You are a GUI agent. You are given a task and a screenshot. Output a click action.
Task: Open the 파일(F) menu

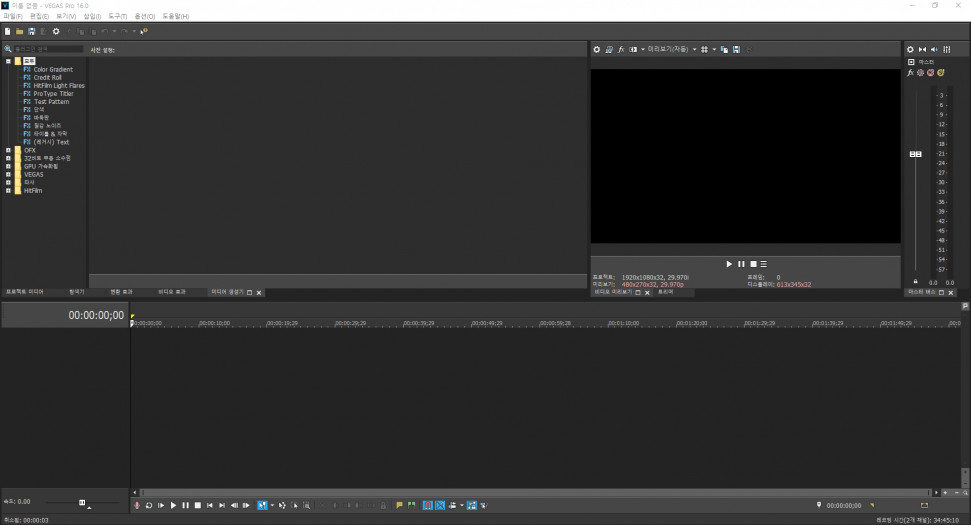13,16
